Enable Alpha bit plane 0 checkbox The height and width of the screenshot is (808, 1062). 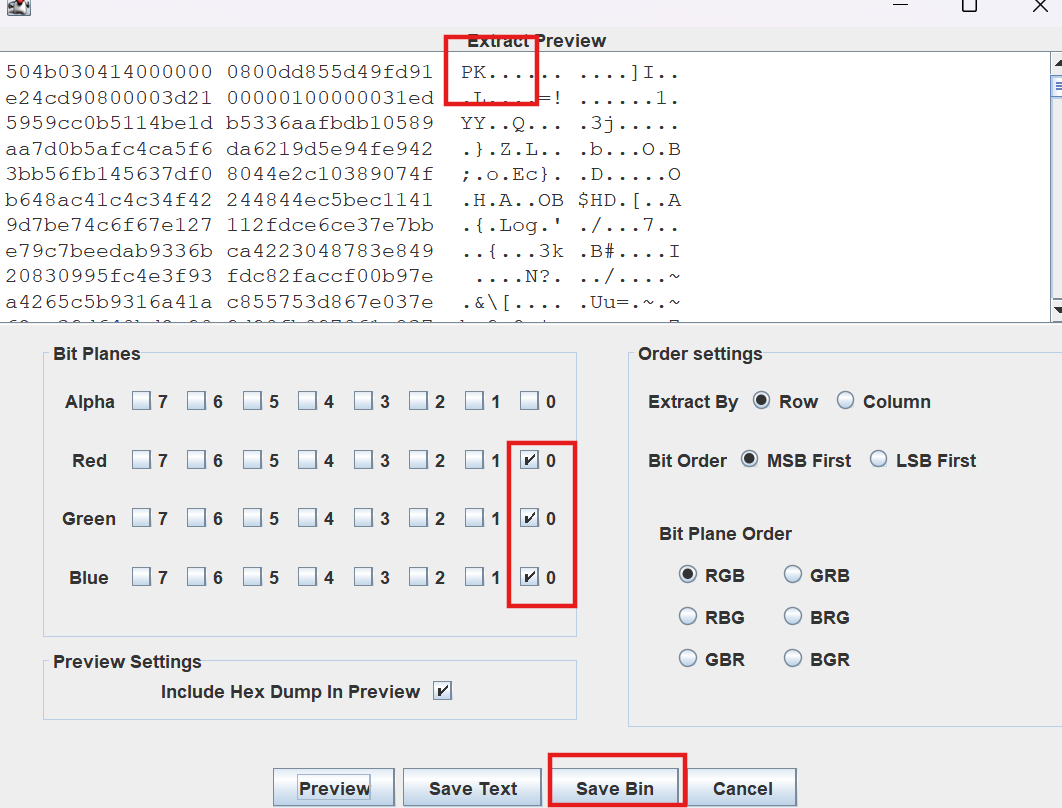coord(529,401)
